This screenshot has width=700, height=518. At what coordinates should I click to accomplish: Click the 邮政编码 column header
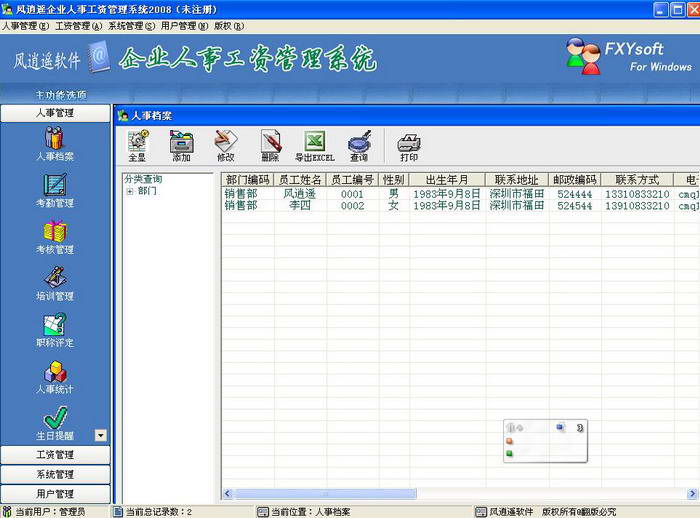[575, 180]
